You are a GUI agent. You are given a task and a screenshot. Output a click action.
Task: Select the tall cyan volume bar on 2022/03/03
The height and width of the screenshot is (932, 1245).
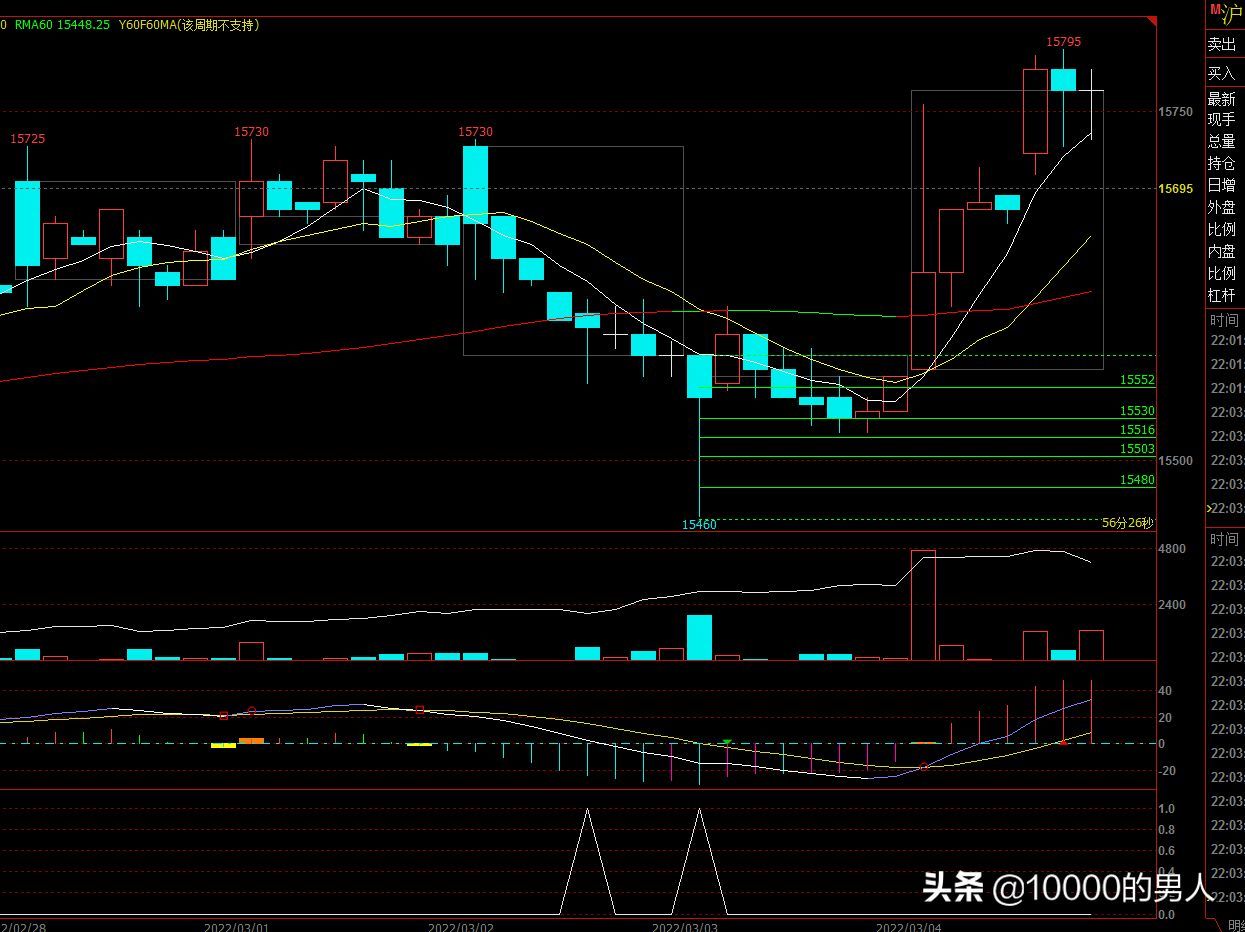tap(699, 637)
